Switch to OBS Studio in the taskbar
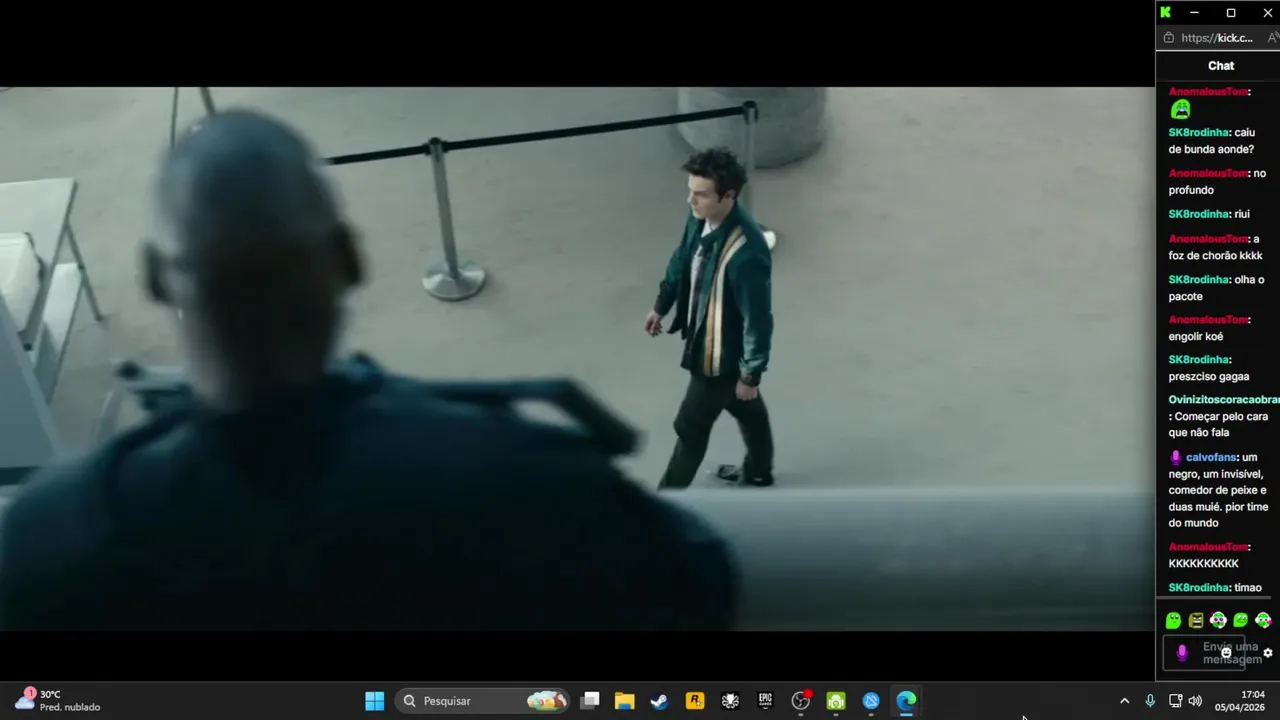 point(801,701)
